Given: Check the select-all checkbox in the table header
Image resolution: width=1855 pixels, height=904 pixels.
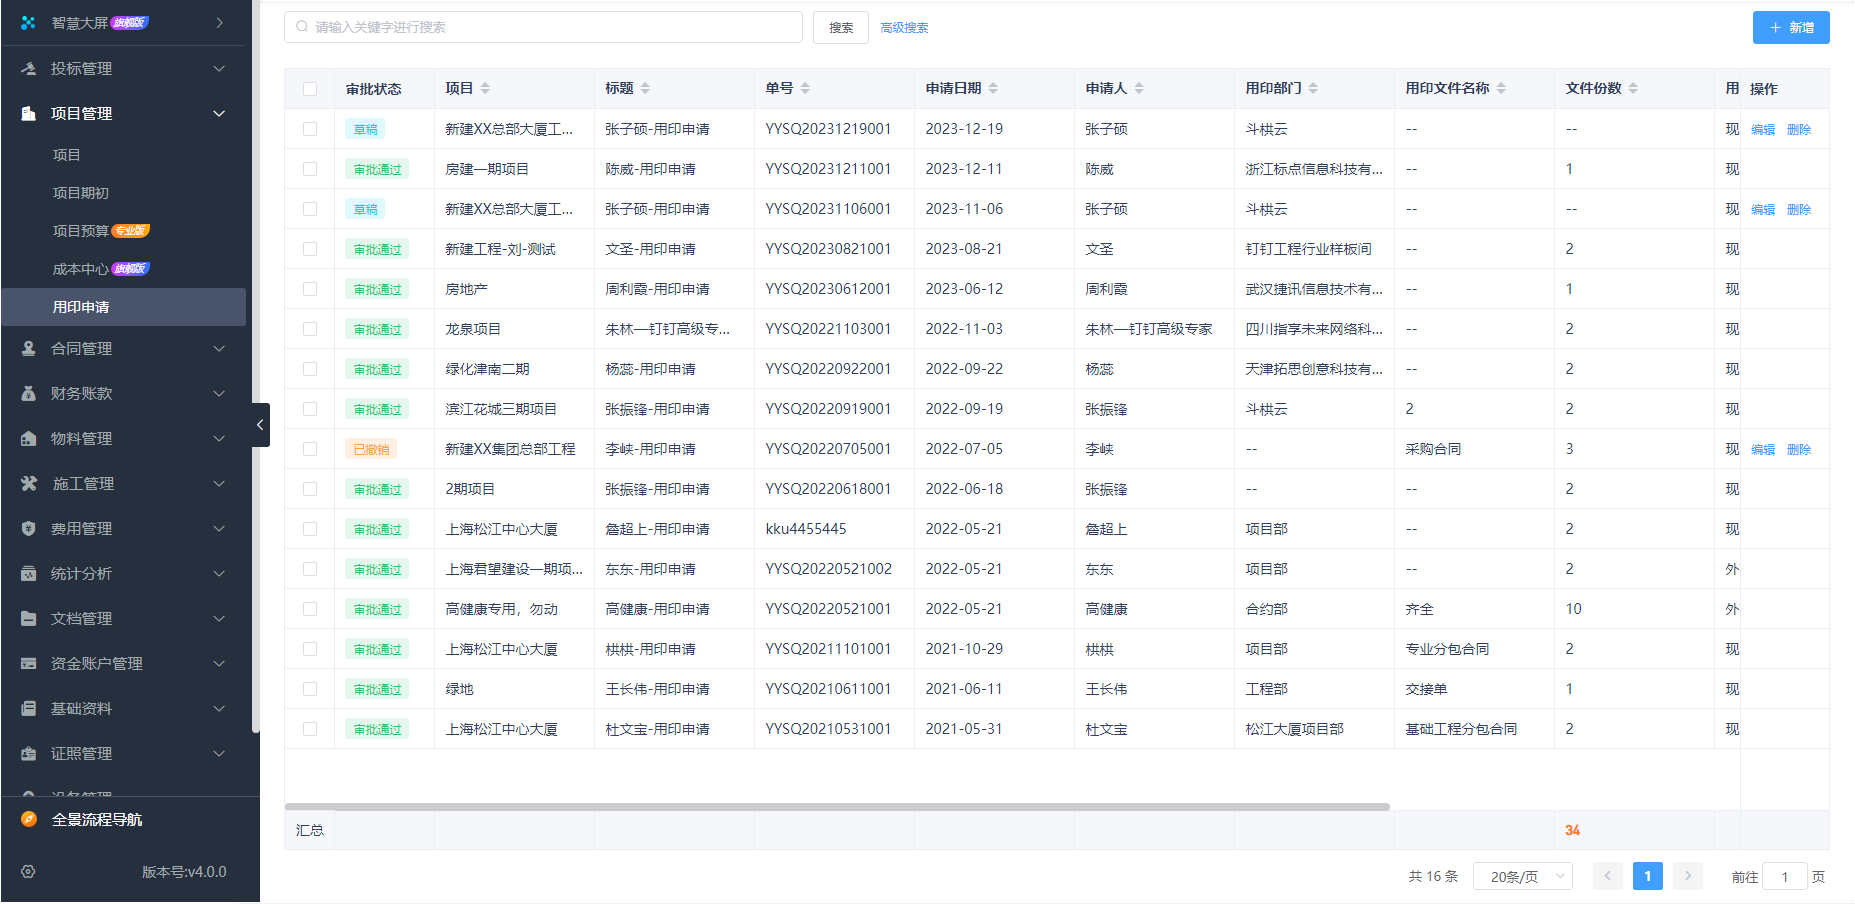Looking at the screenshot, I should click(x=310, y=88).
